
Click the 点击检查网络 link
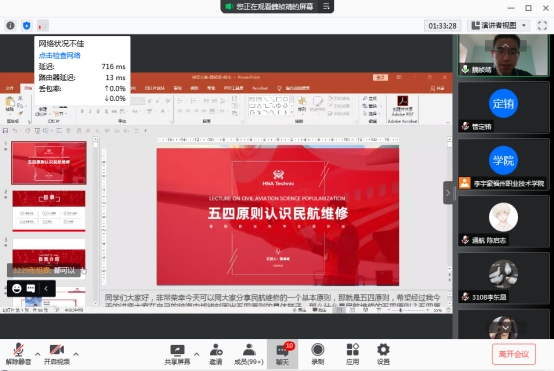[60, 55]
